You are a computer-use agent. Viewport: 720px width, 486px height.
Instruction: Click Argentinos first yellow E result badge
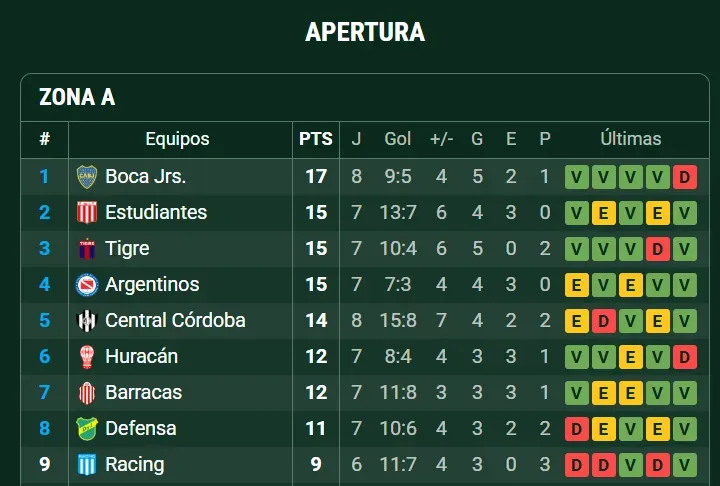click(x=576, y=285)
